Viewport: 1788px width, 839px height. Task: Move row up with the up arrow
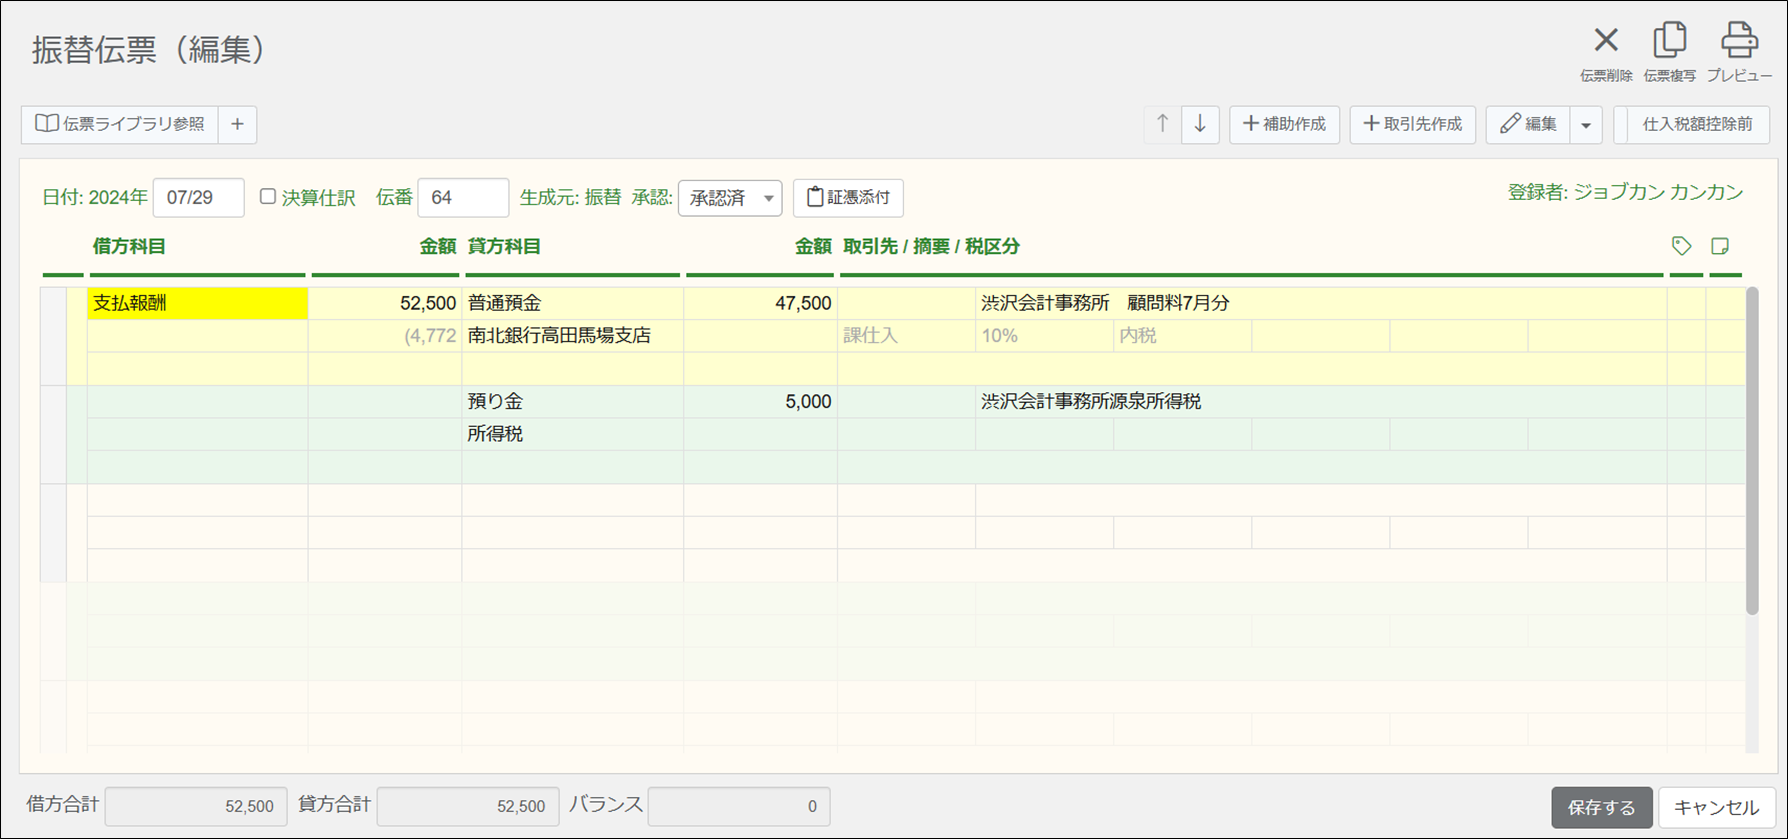(1162, 124)
